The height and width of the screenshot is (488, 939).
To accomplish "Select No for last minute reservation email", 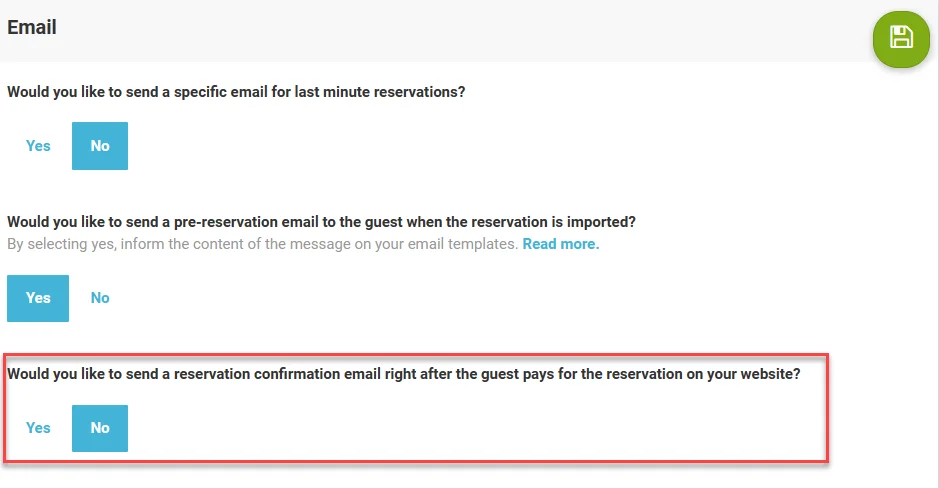I will click(x=100, y=146).
